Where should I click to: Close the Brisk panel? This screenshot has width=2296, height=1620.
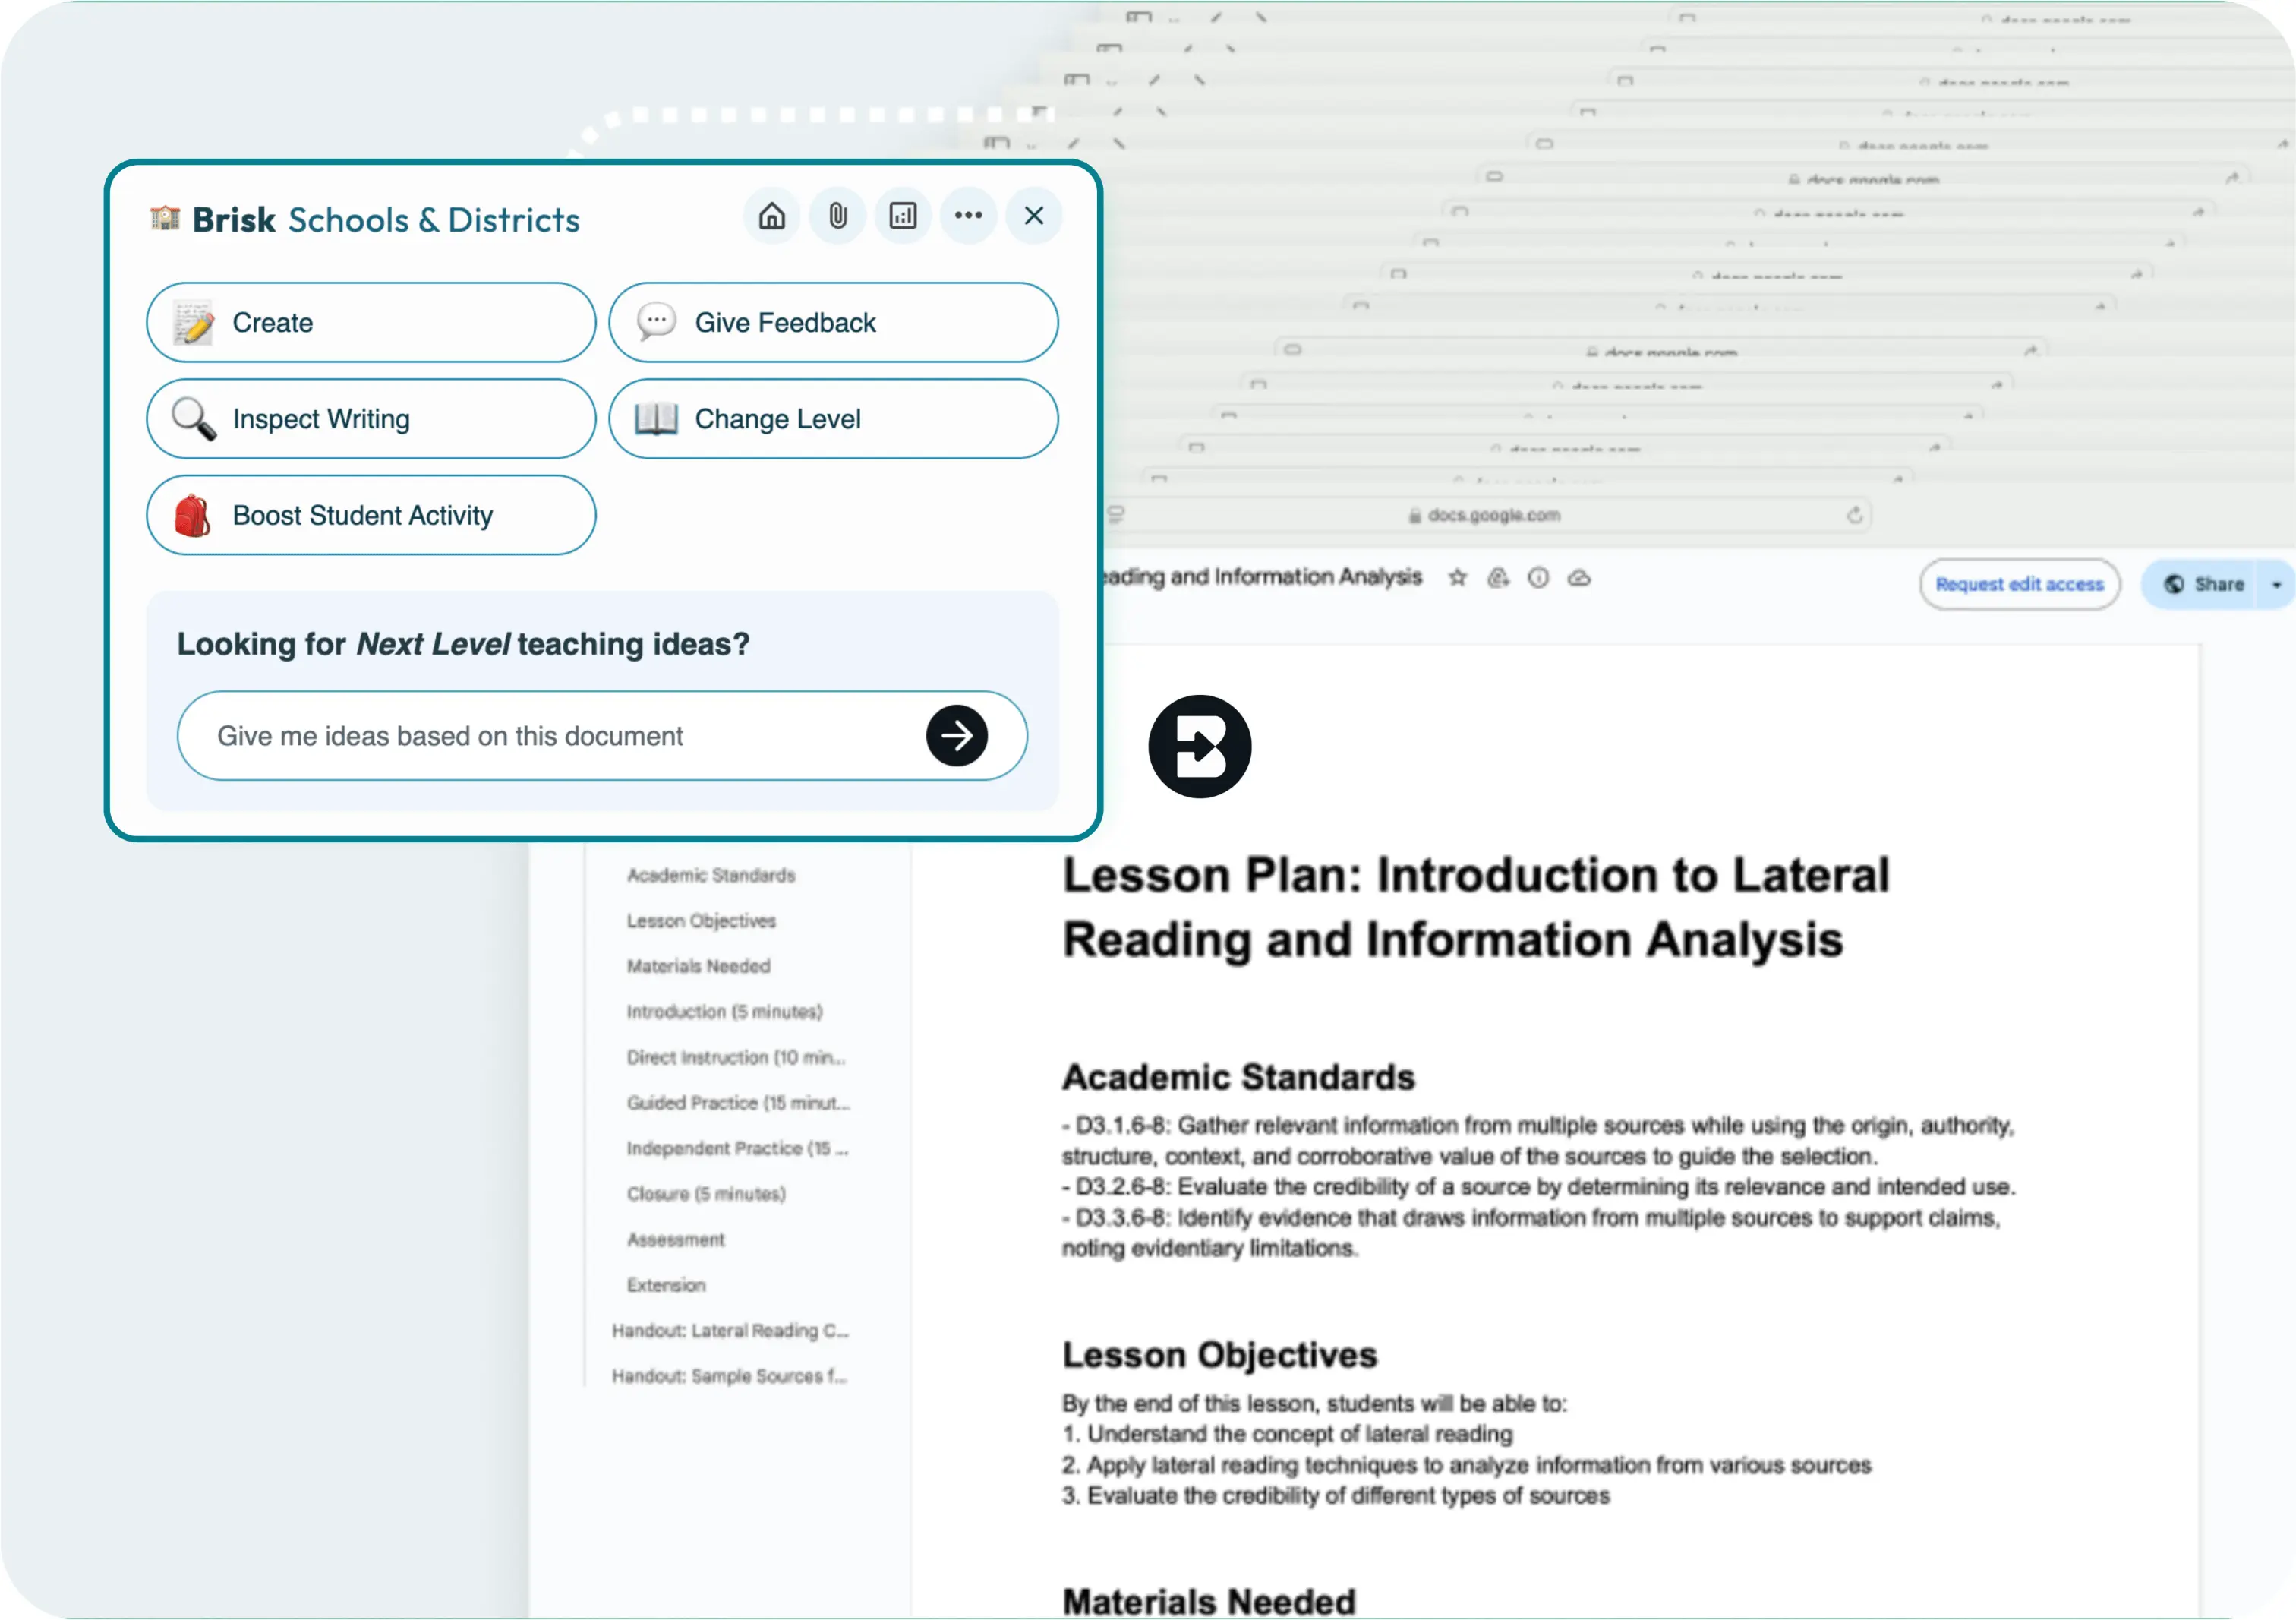pos(1033,215)
